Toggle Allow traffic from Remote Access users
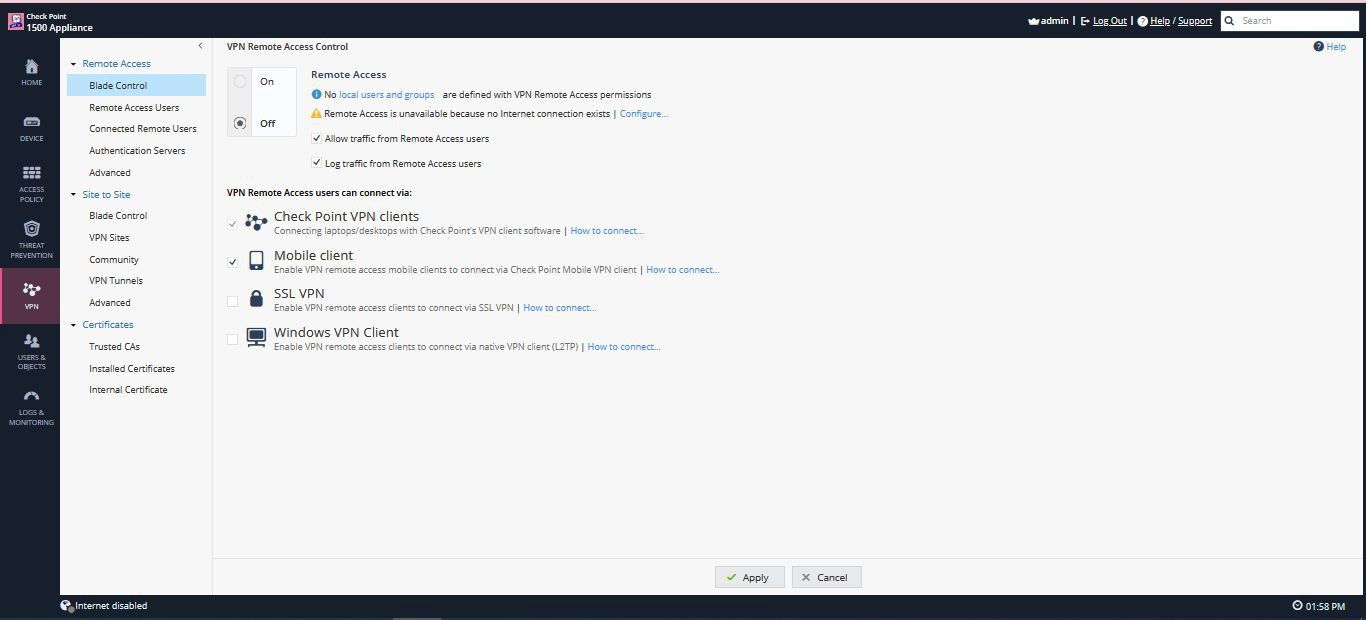 (317, 139)
